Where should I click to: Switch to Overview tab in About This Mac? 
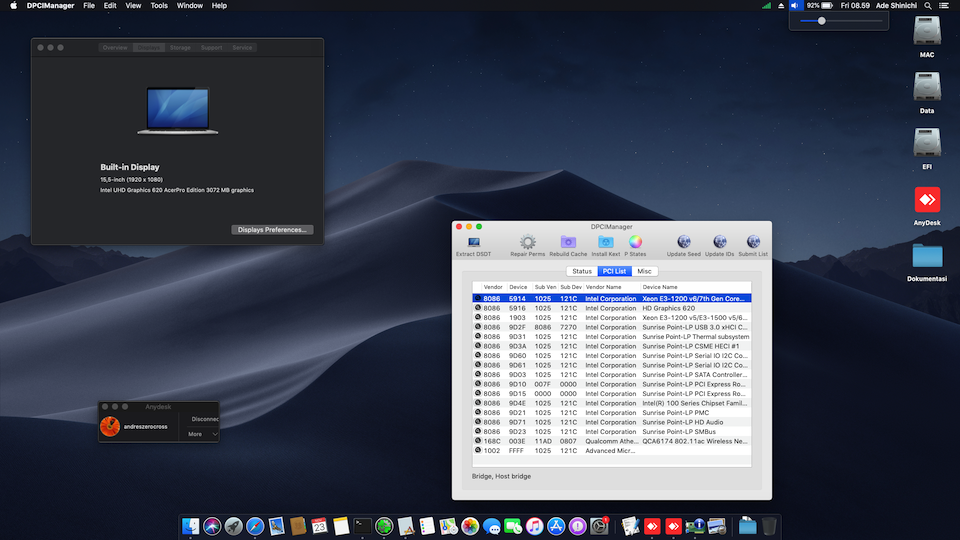[x=115, y=48]
